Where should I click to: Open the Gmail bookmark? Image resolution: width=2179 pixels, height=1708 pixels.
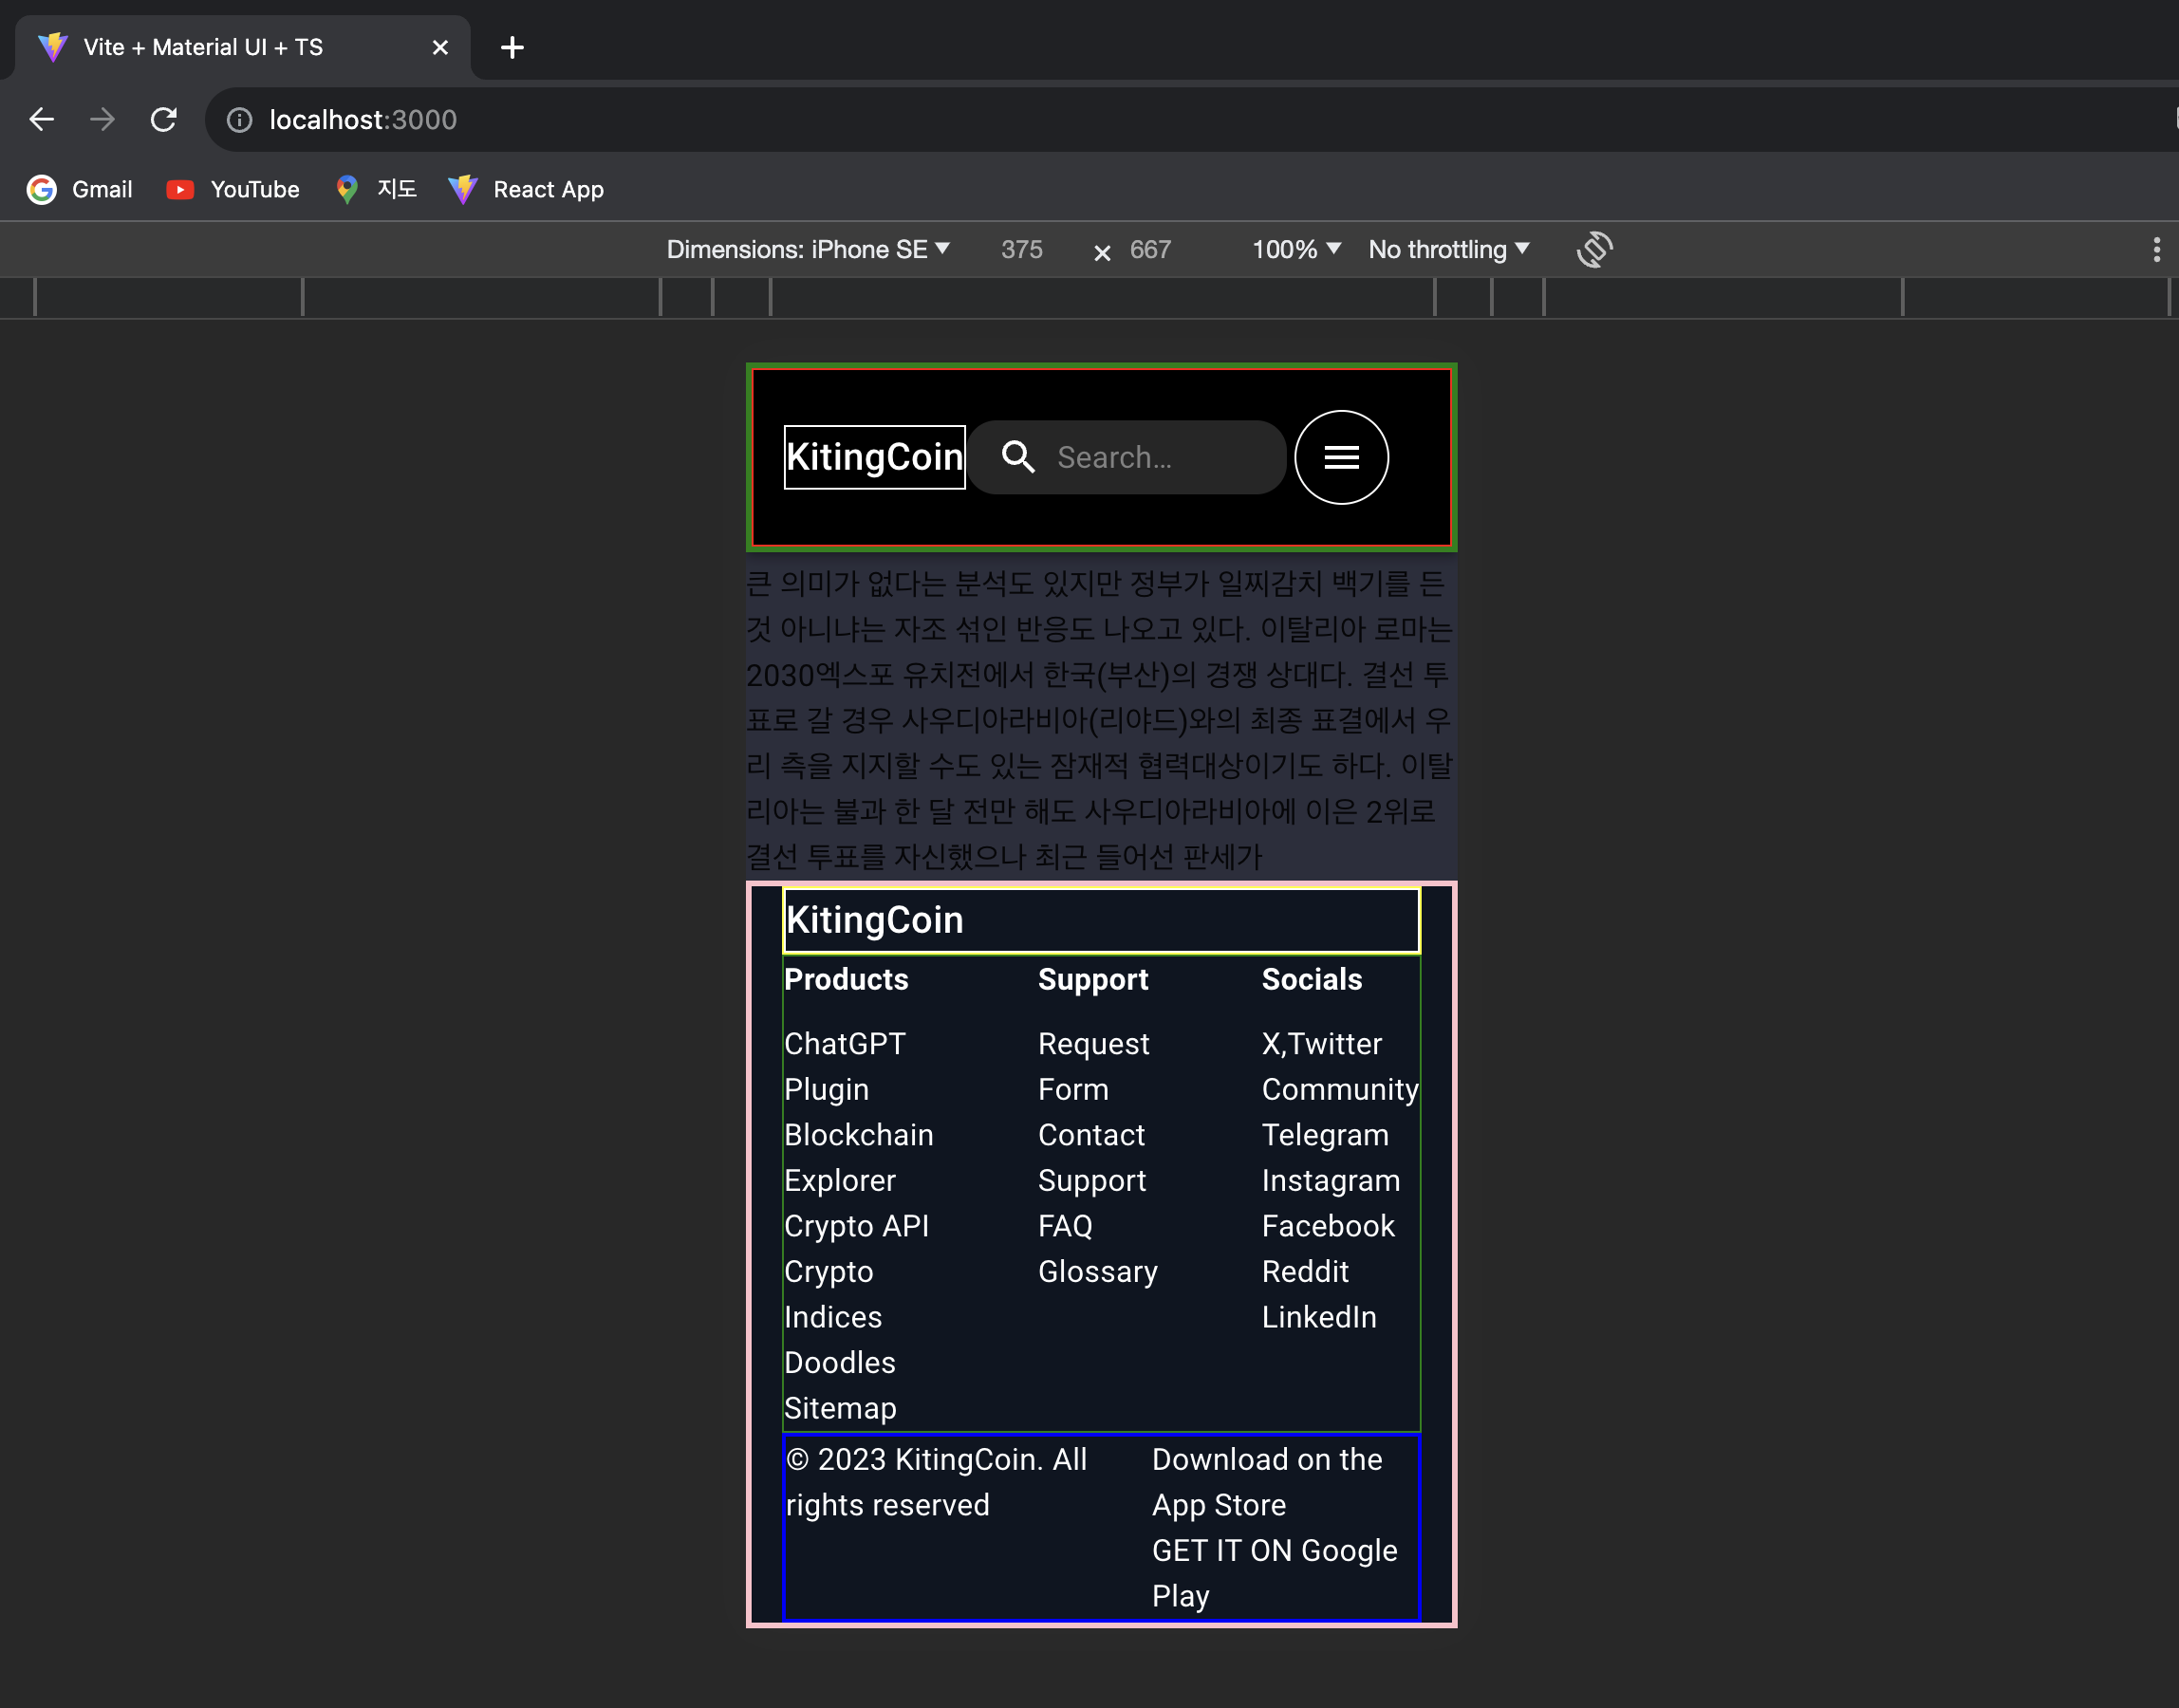tap(80, 189)
